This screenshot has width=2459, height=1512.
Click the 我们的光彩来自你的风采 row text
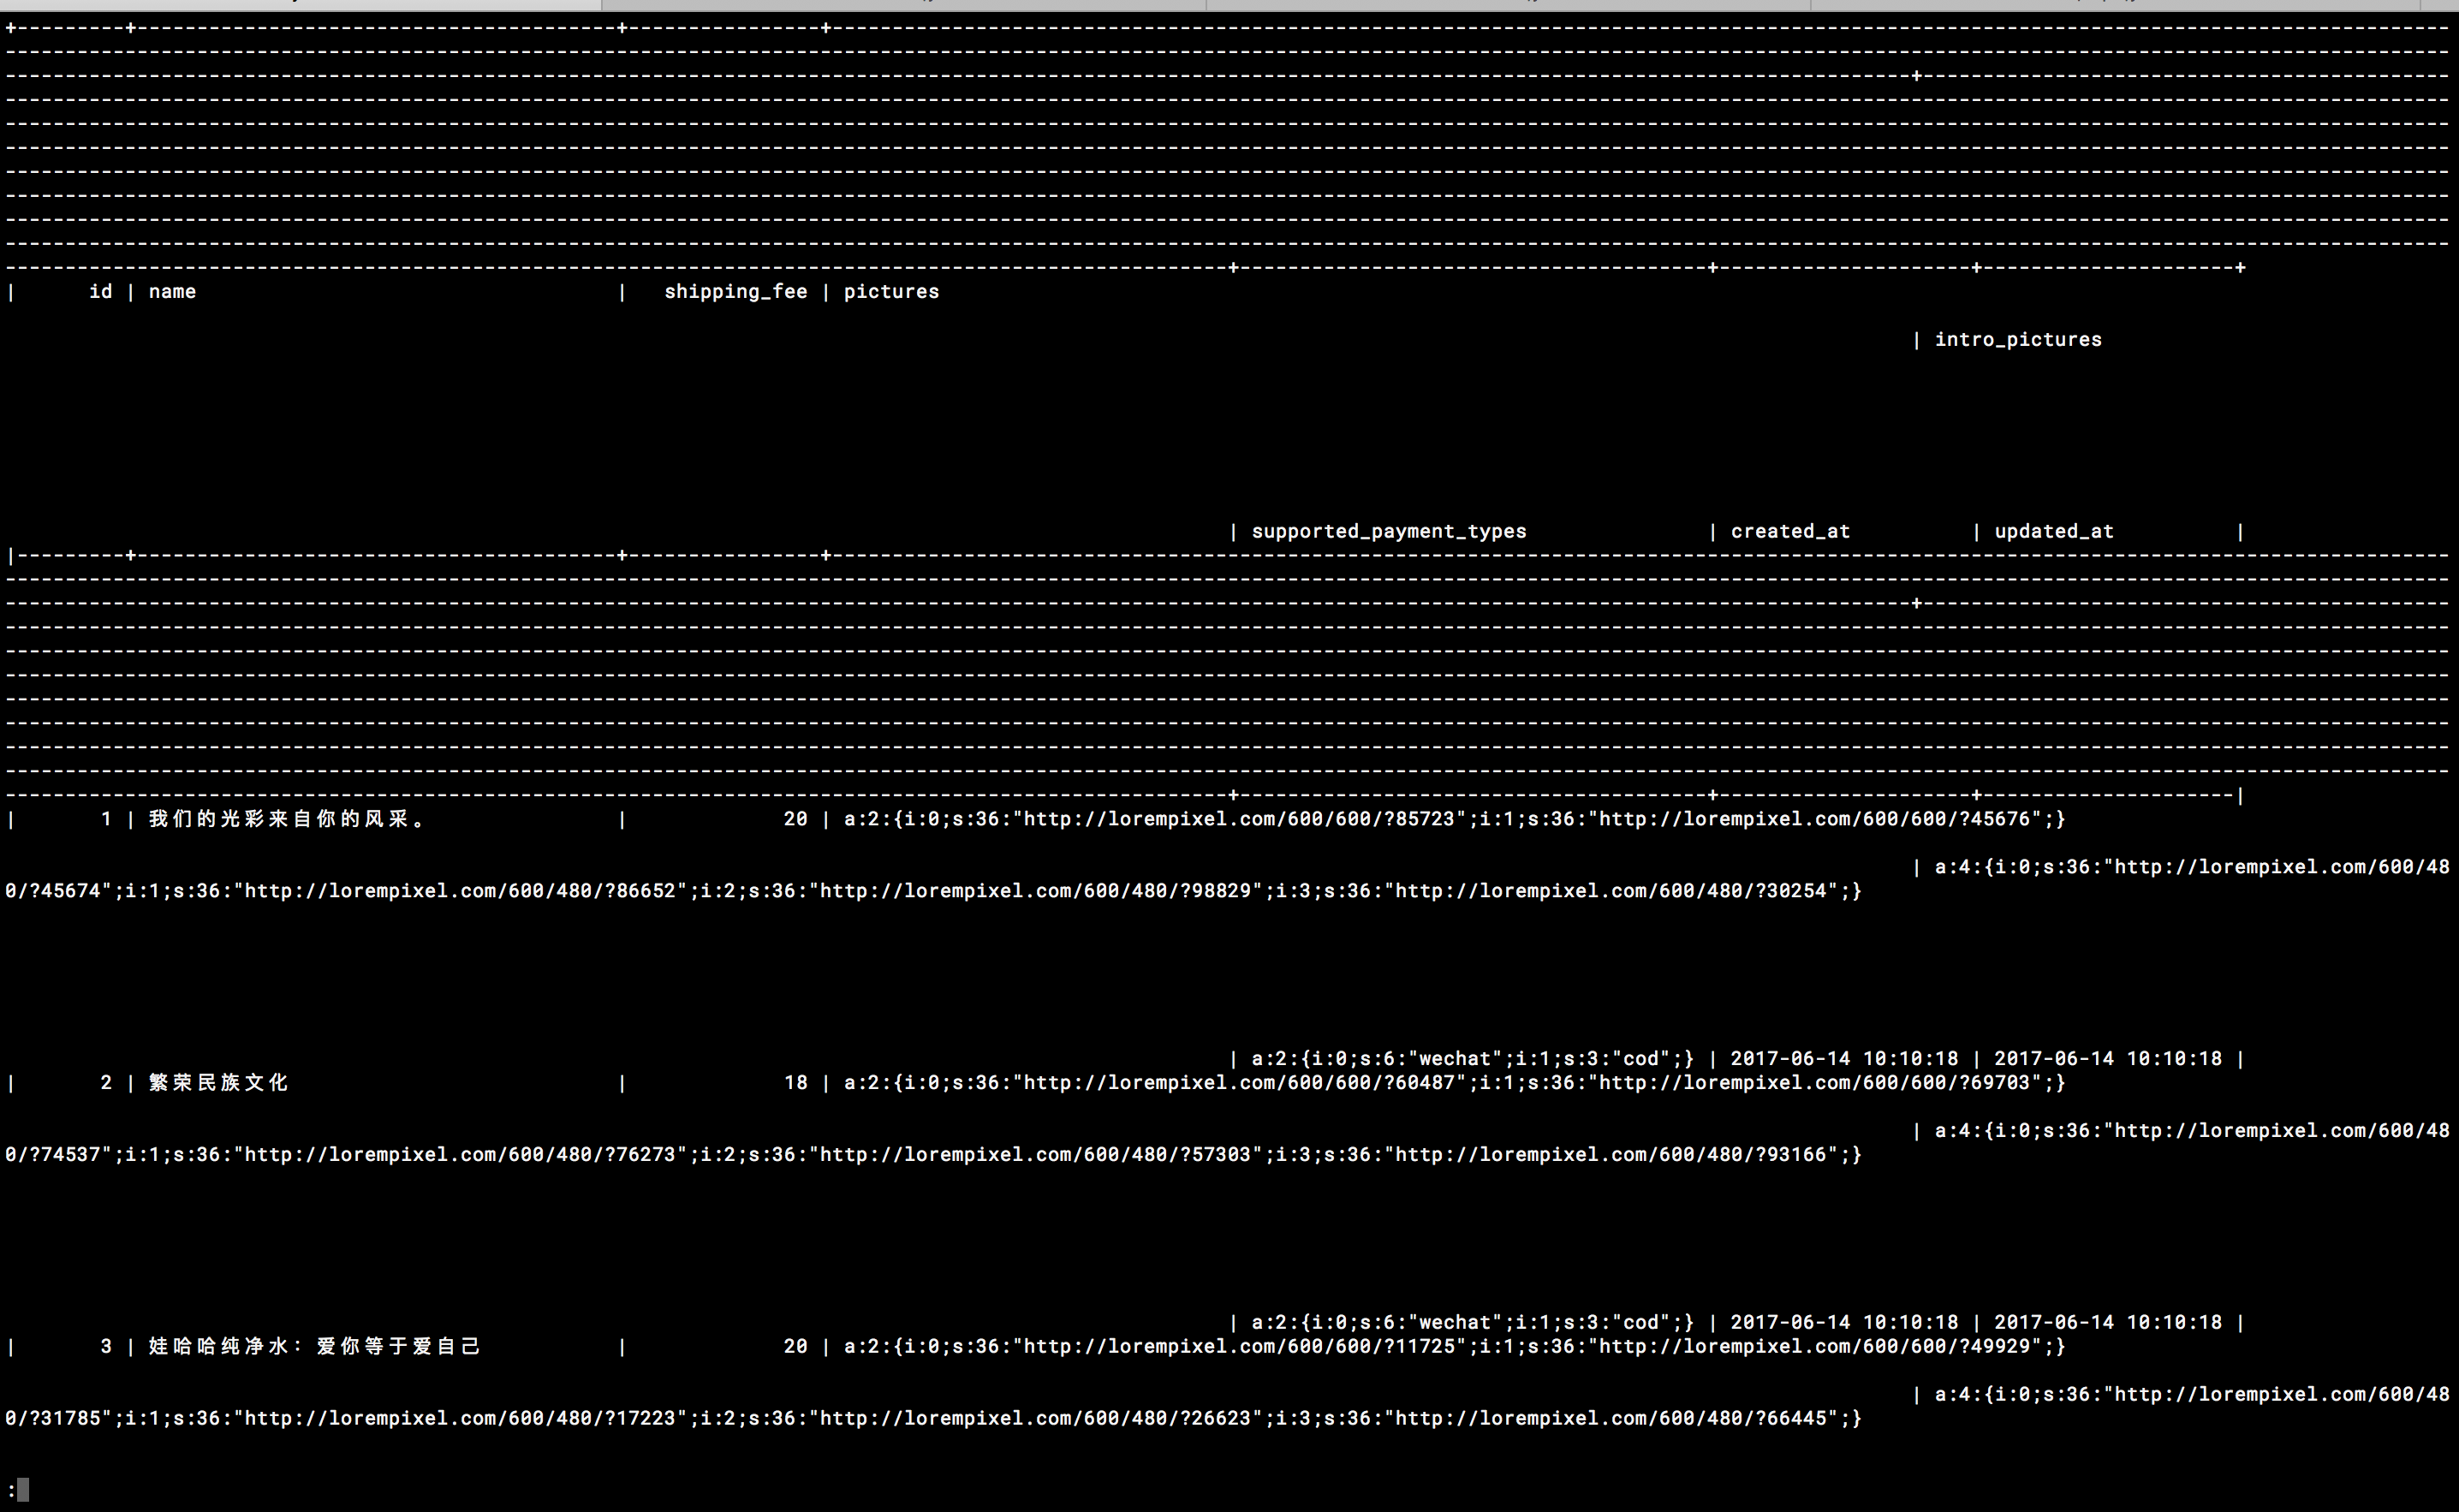click(x=285, y=818)
